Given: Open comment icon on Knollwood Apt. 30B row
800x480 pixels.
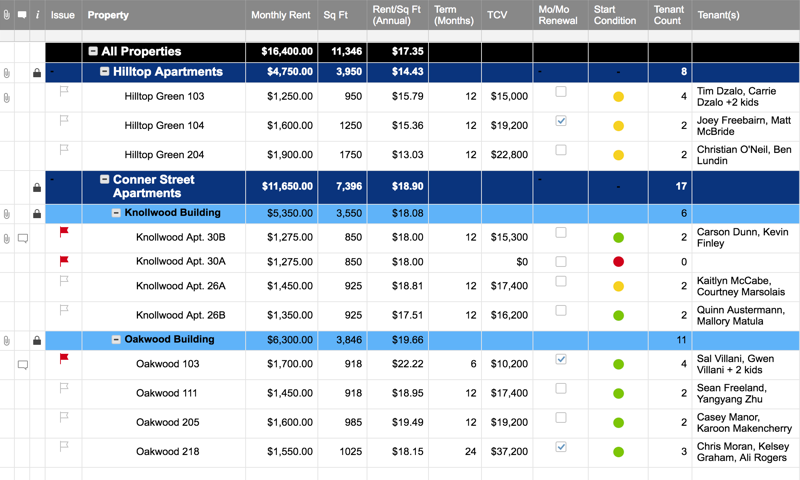Looking at the screenshot, I should [x=22, y=238].
